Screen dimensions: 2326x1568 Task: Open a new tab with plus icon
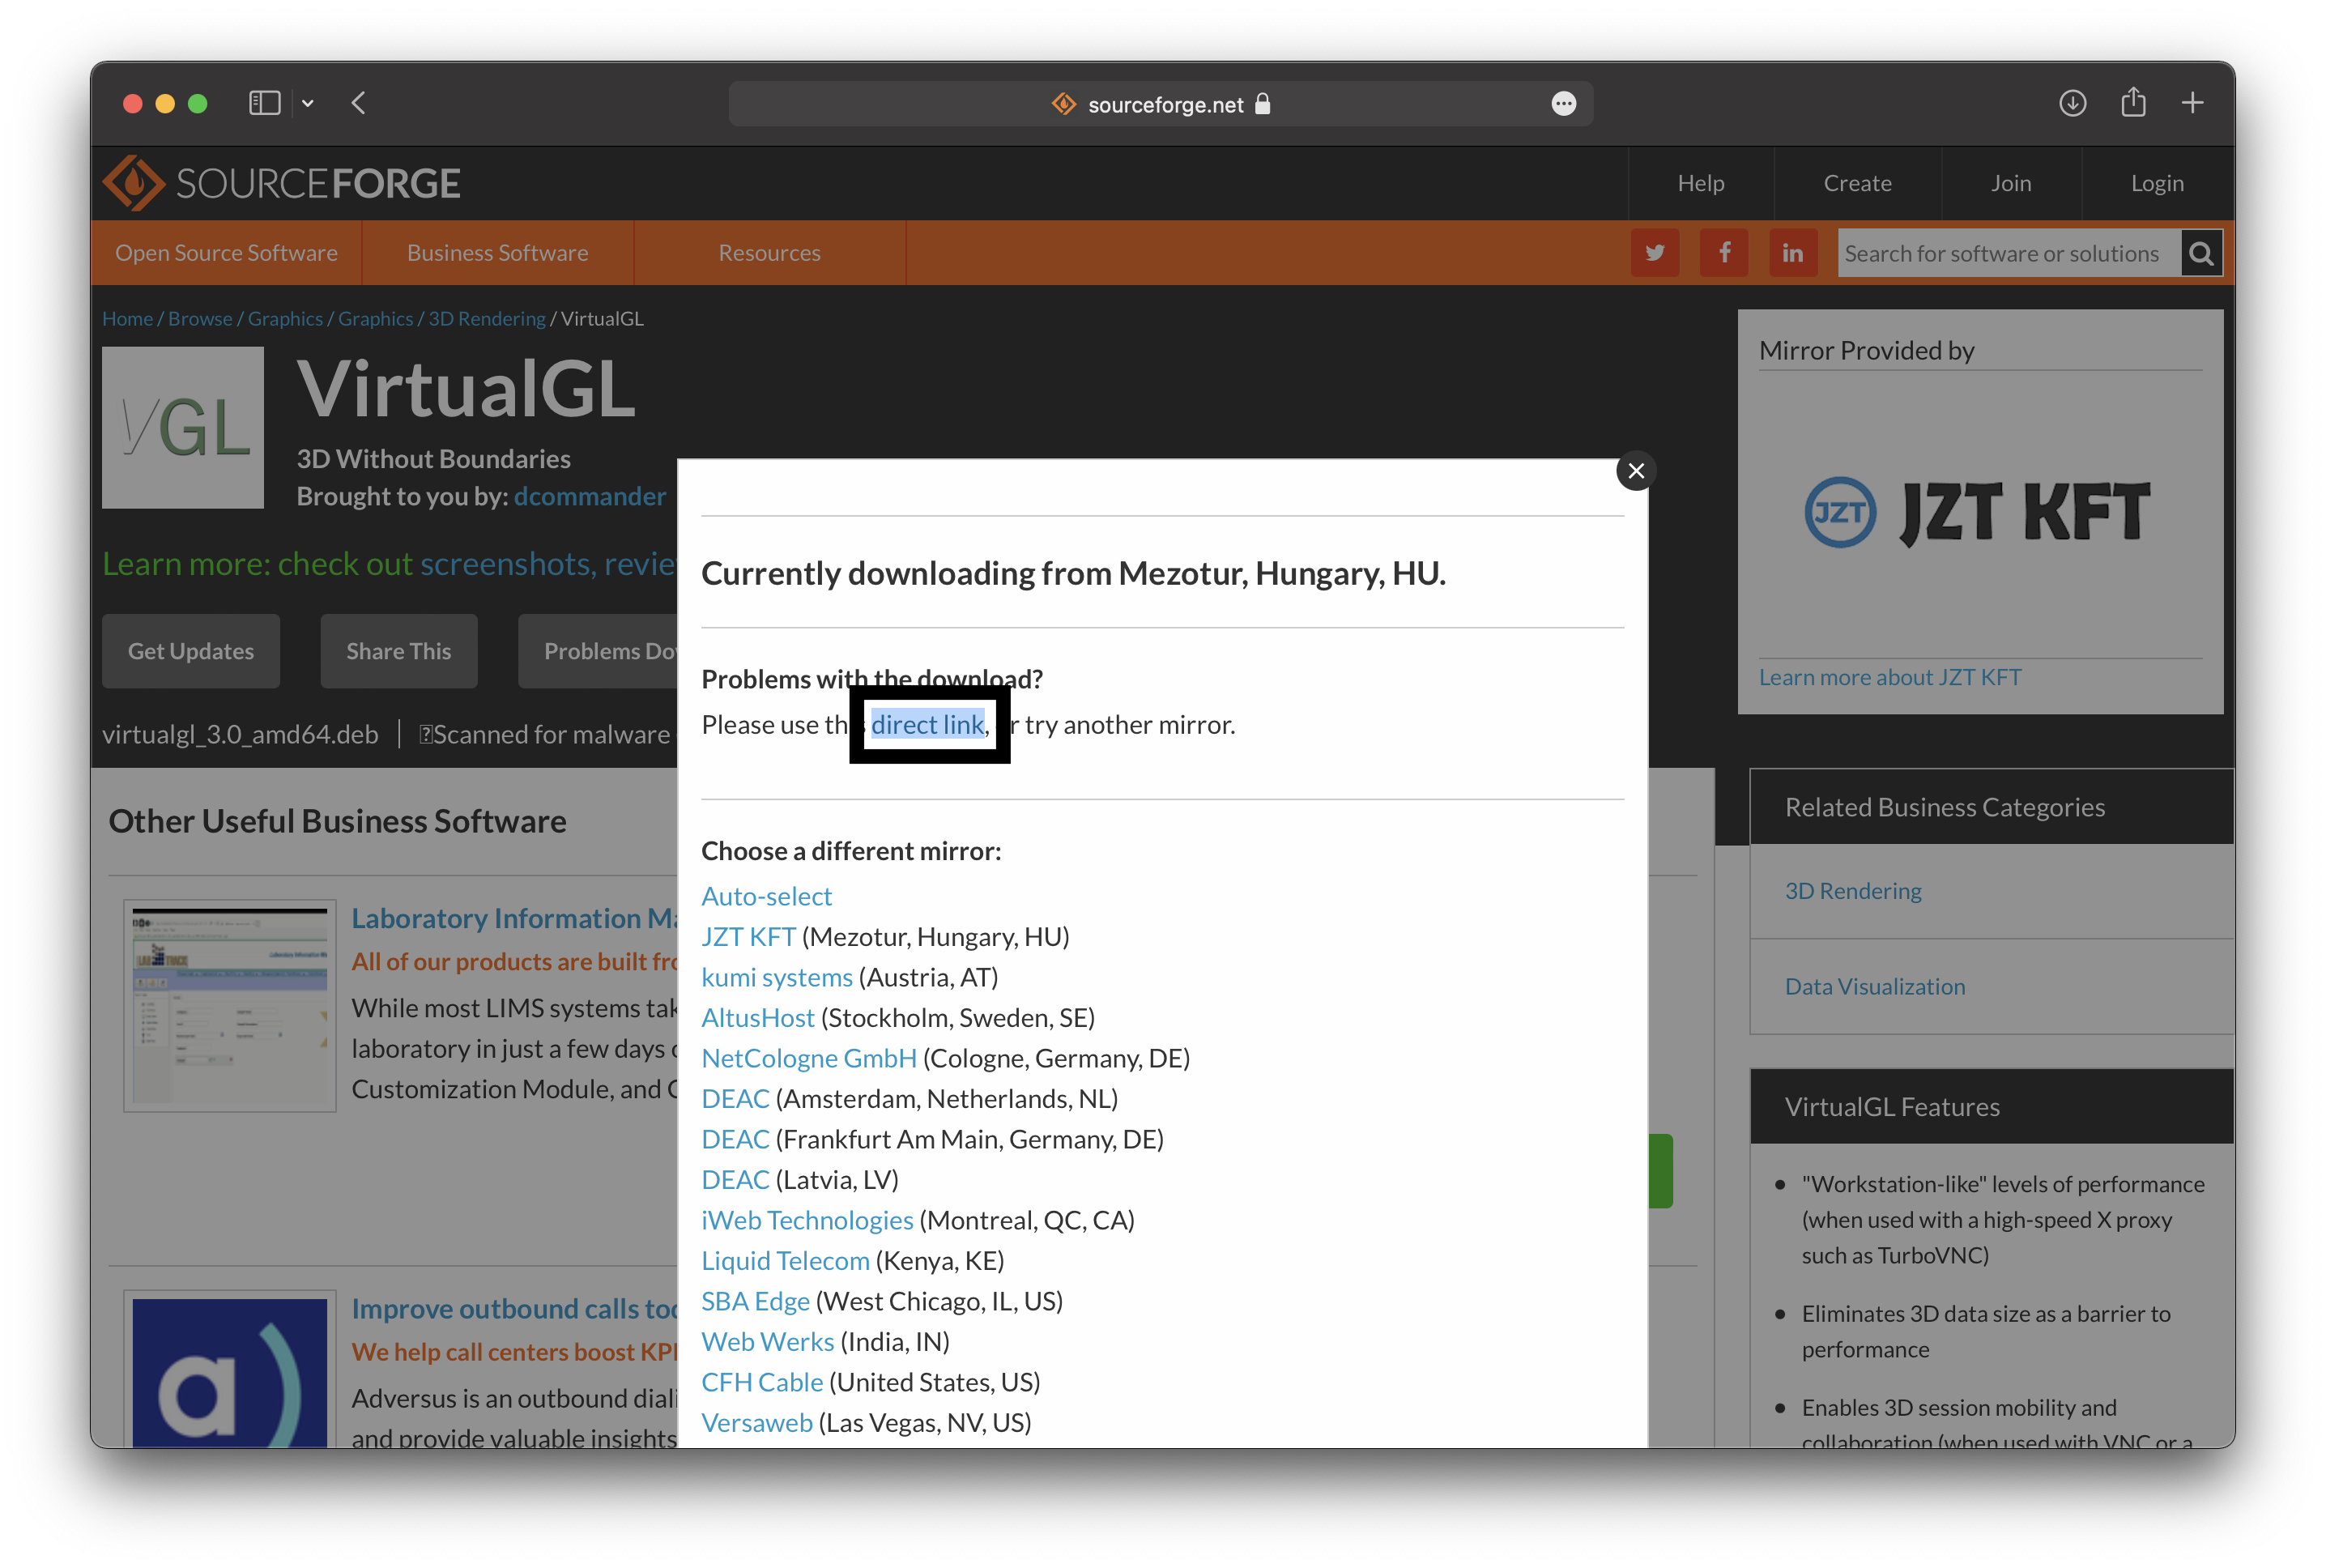coord(2192,103)
